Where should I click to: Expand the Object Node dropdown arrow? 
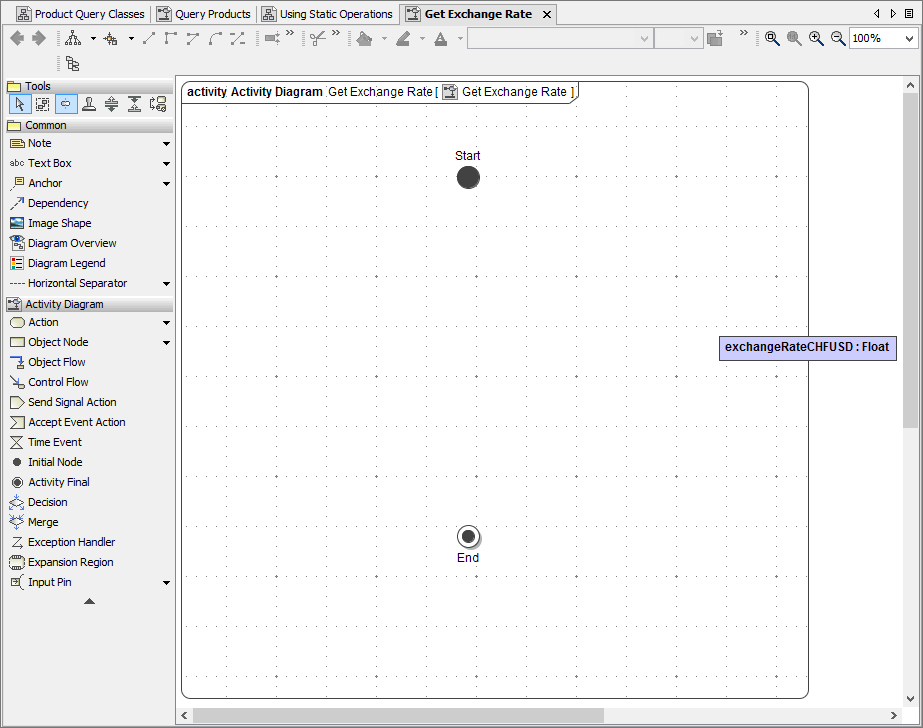point(166,343)
